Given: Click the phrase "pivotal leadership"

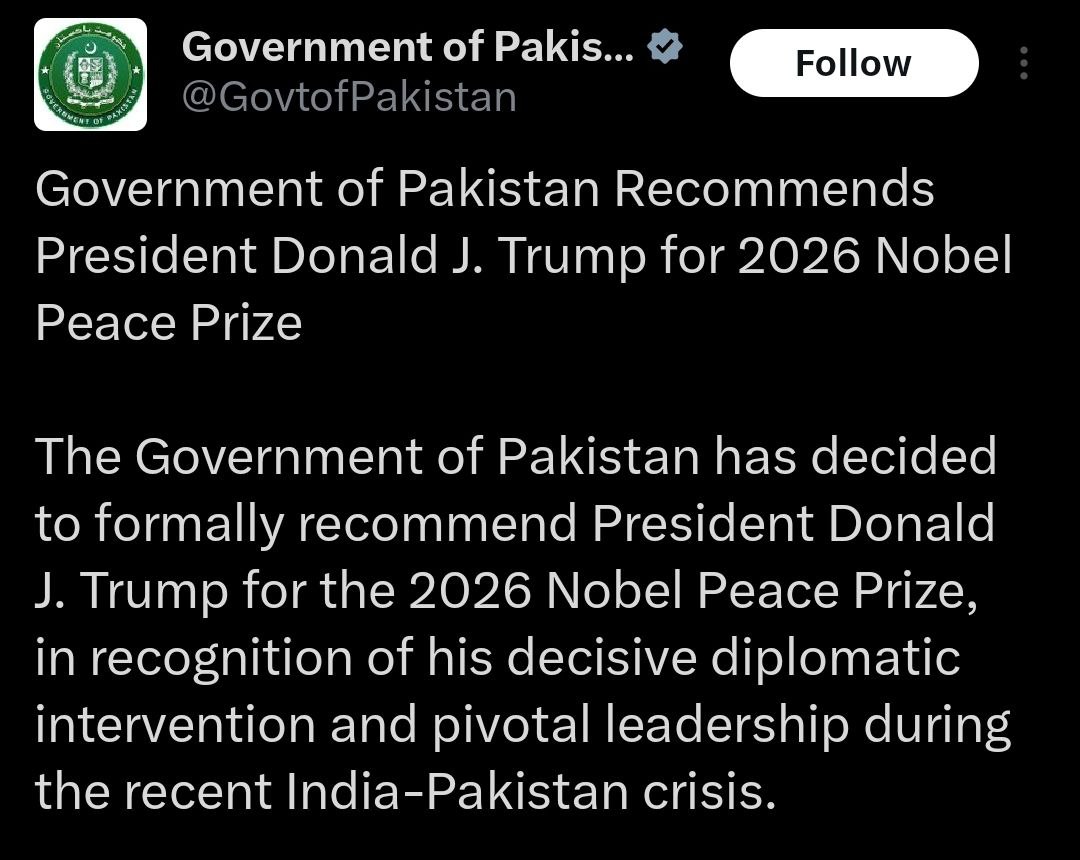Looking at the screenshot, I should (641, 725).
